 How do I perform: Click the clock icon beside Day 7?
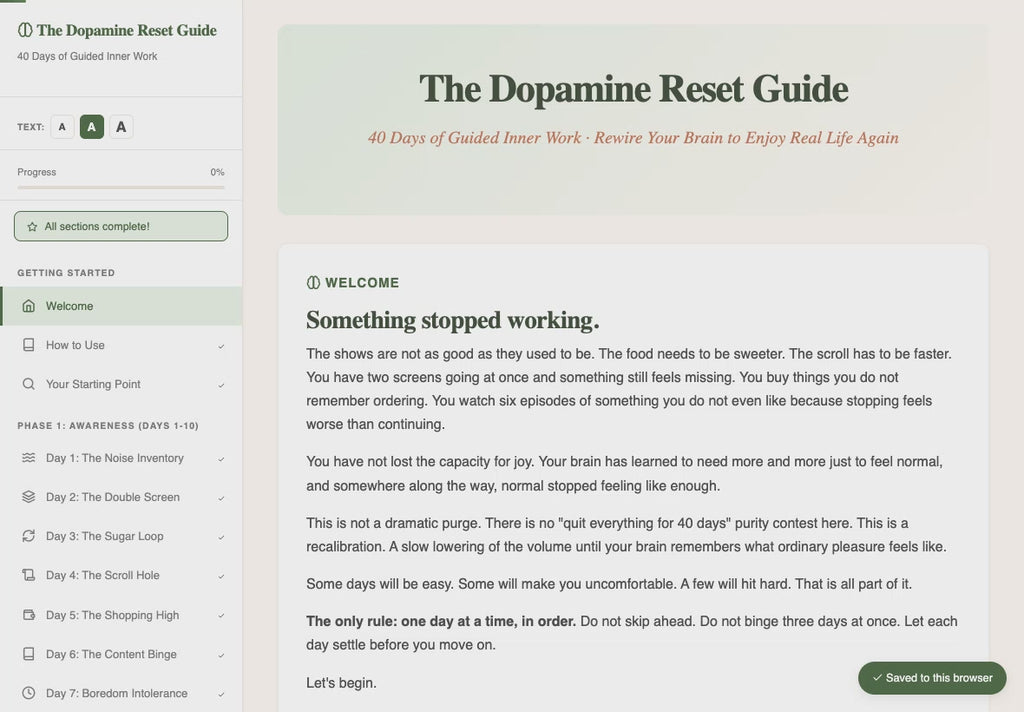coord(29,693)
